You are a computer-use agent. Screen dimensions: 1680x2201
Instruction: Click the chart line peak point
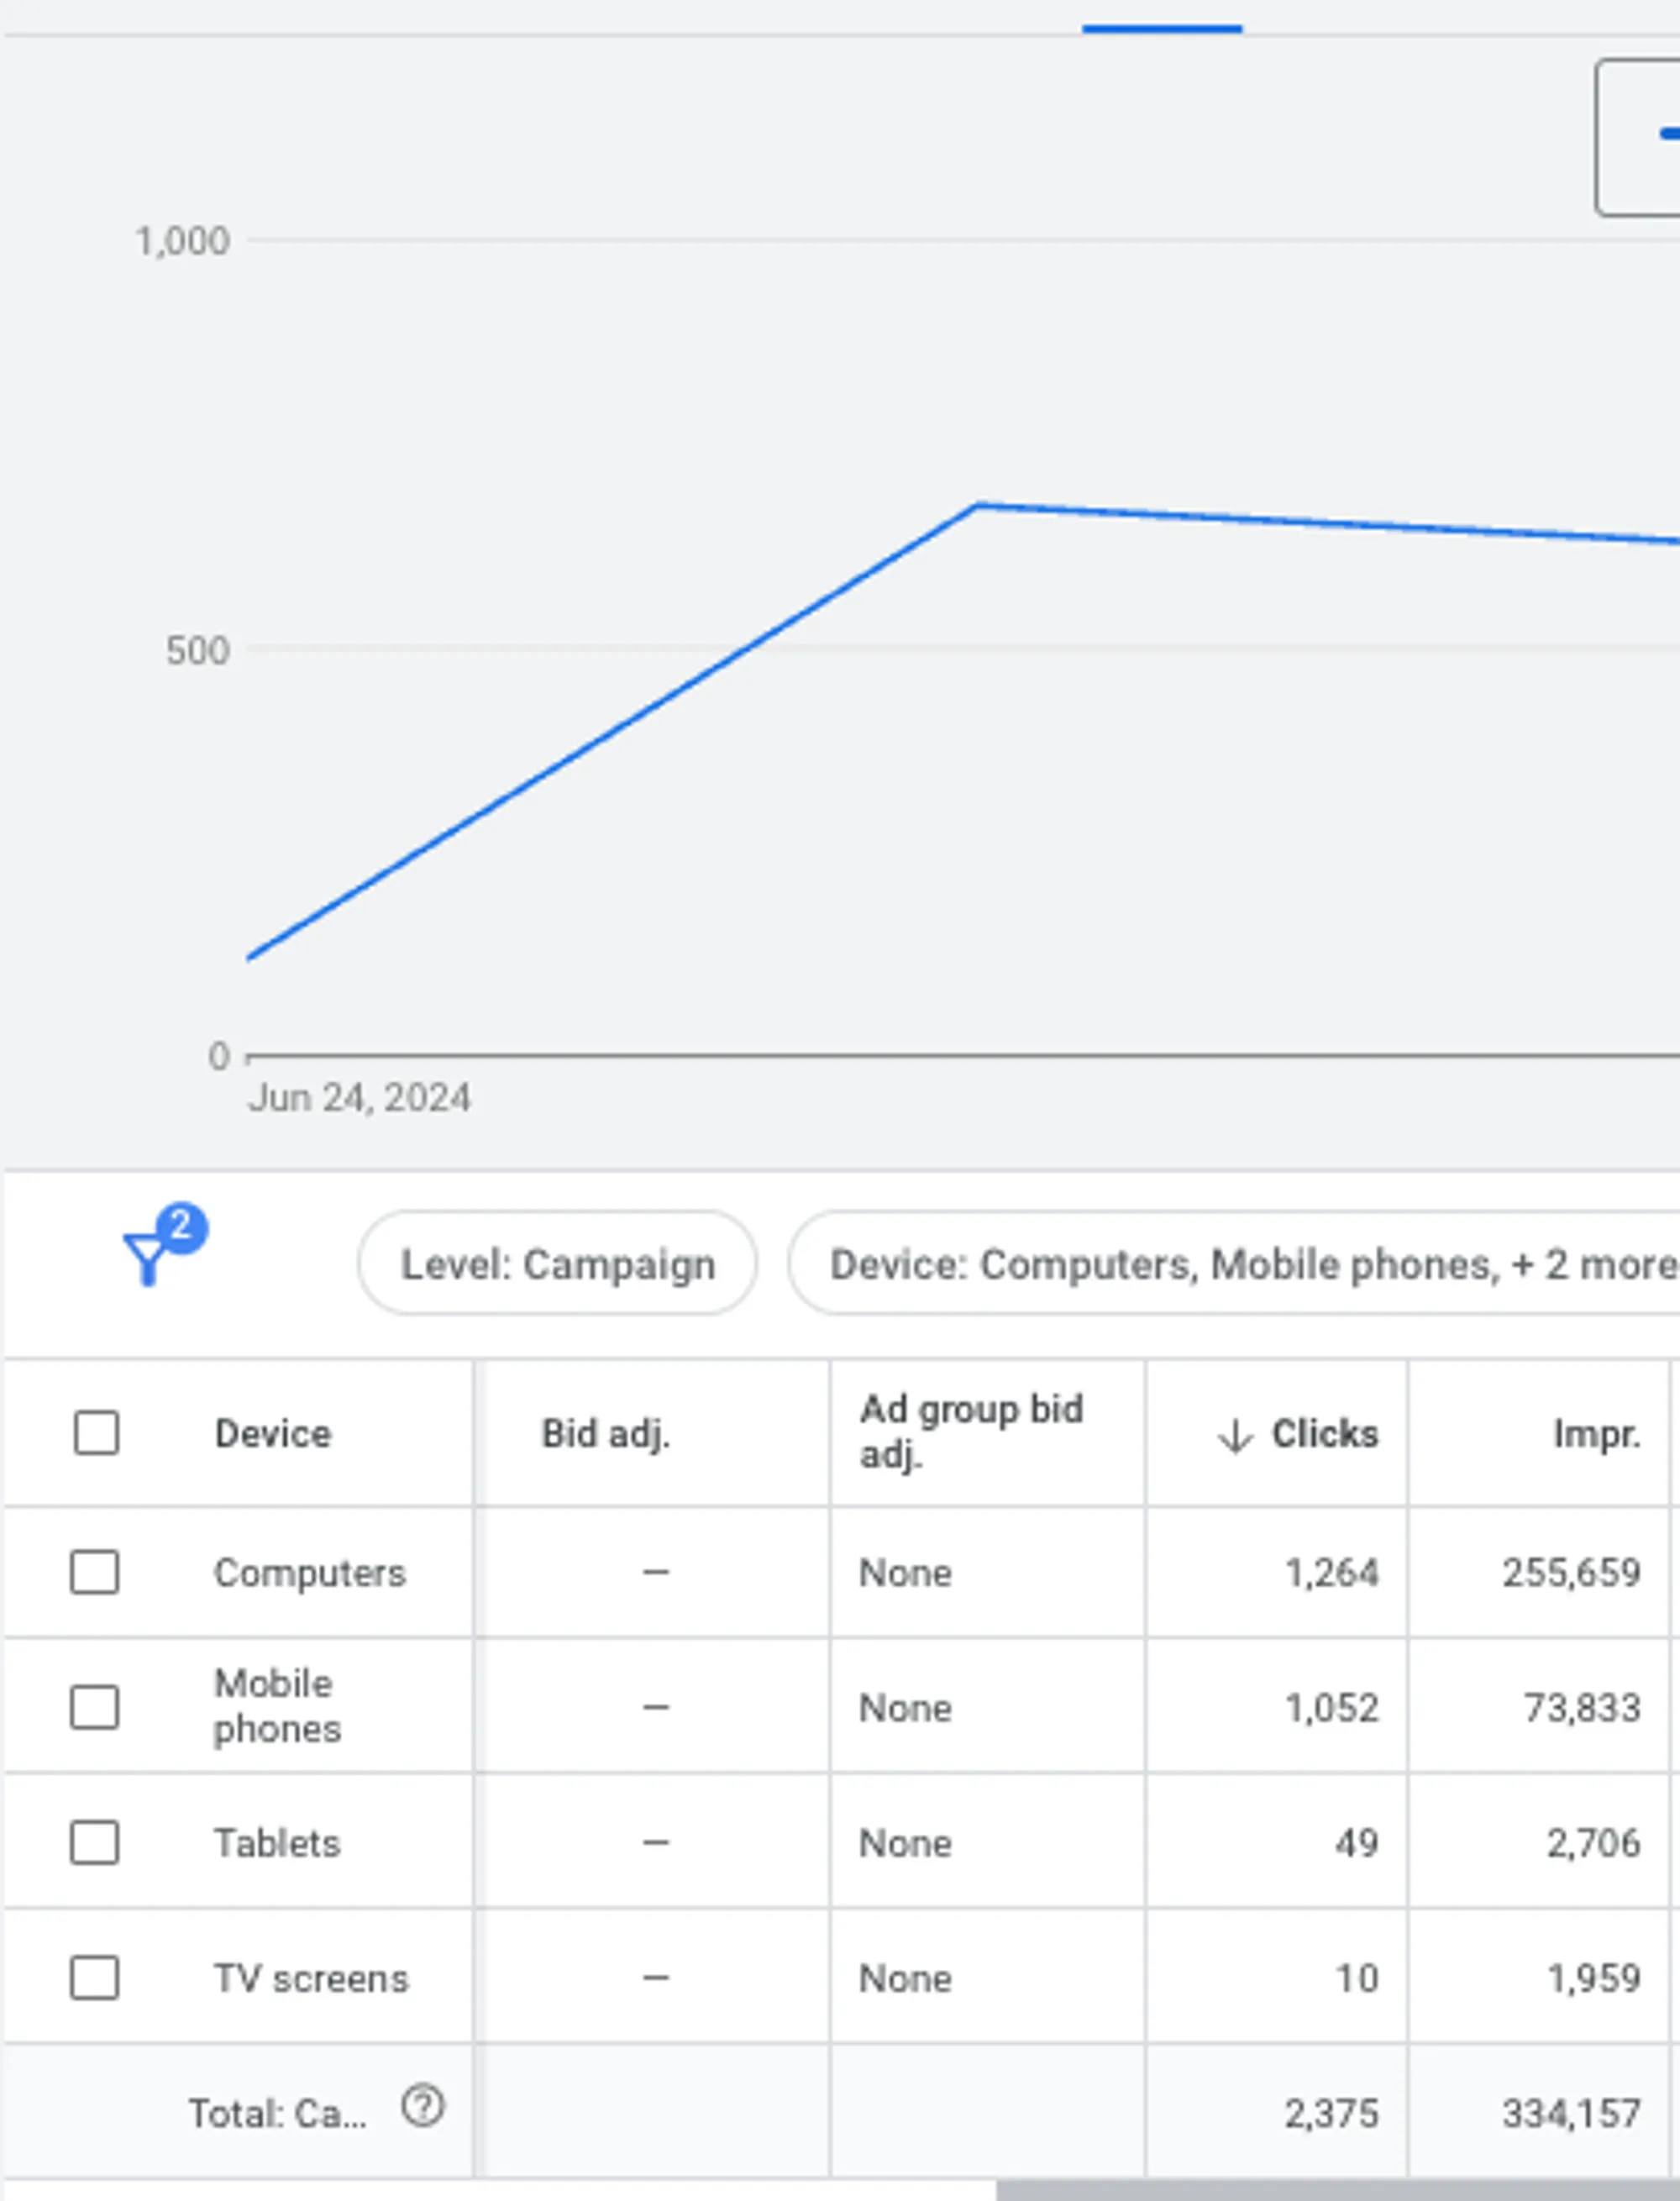pyautogui.click(x=977, y=506)
